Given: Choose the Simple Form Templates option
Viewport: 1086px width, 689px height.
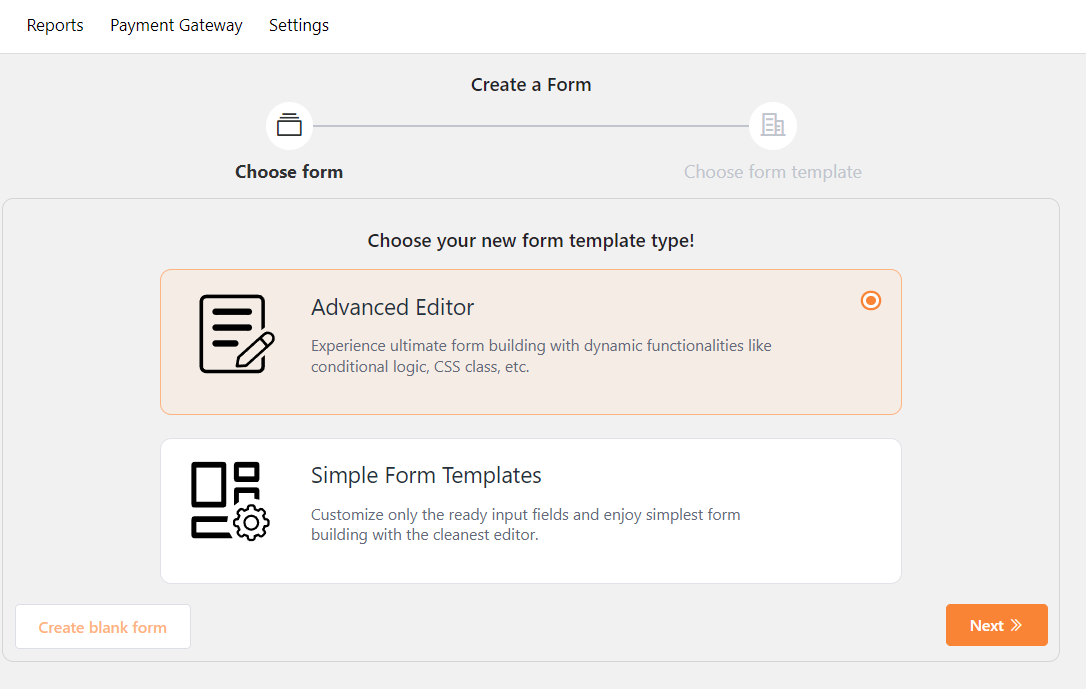Looking at the screenshot, I should pyautogui.click(x=531, y=511).
